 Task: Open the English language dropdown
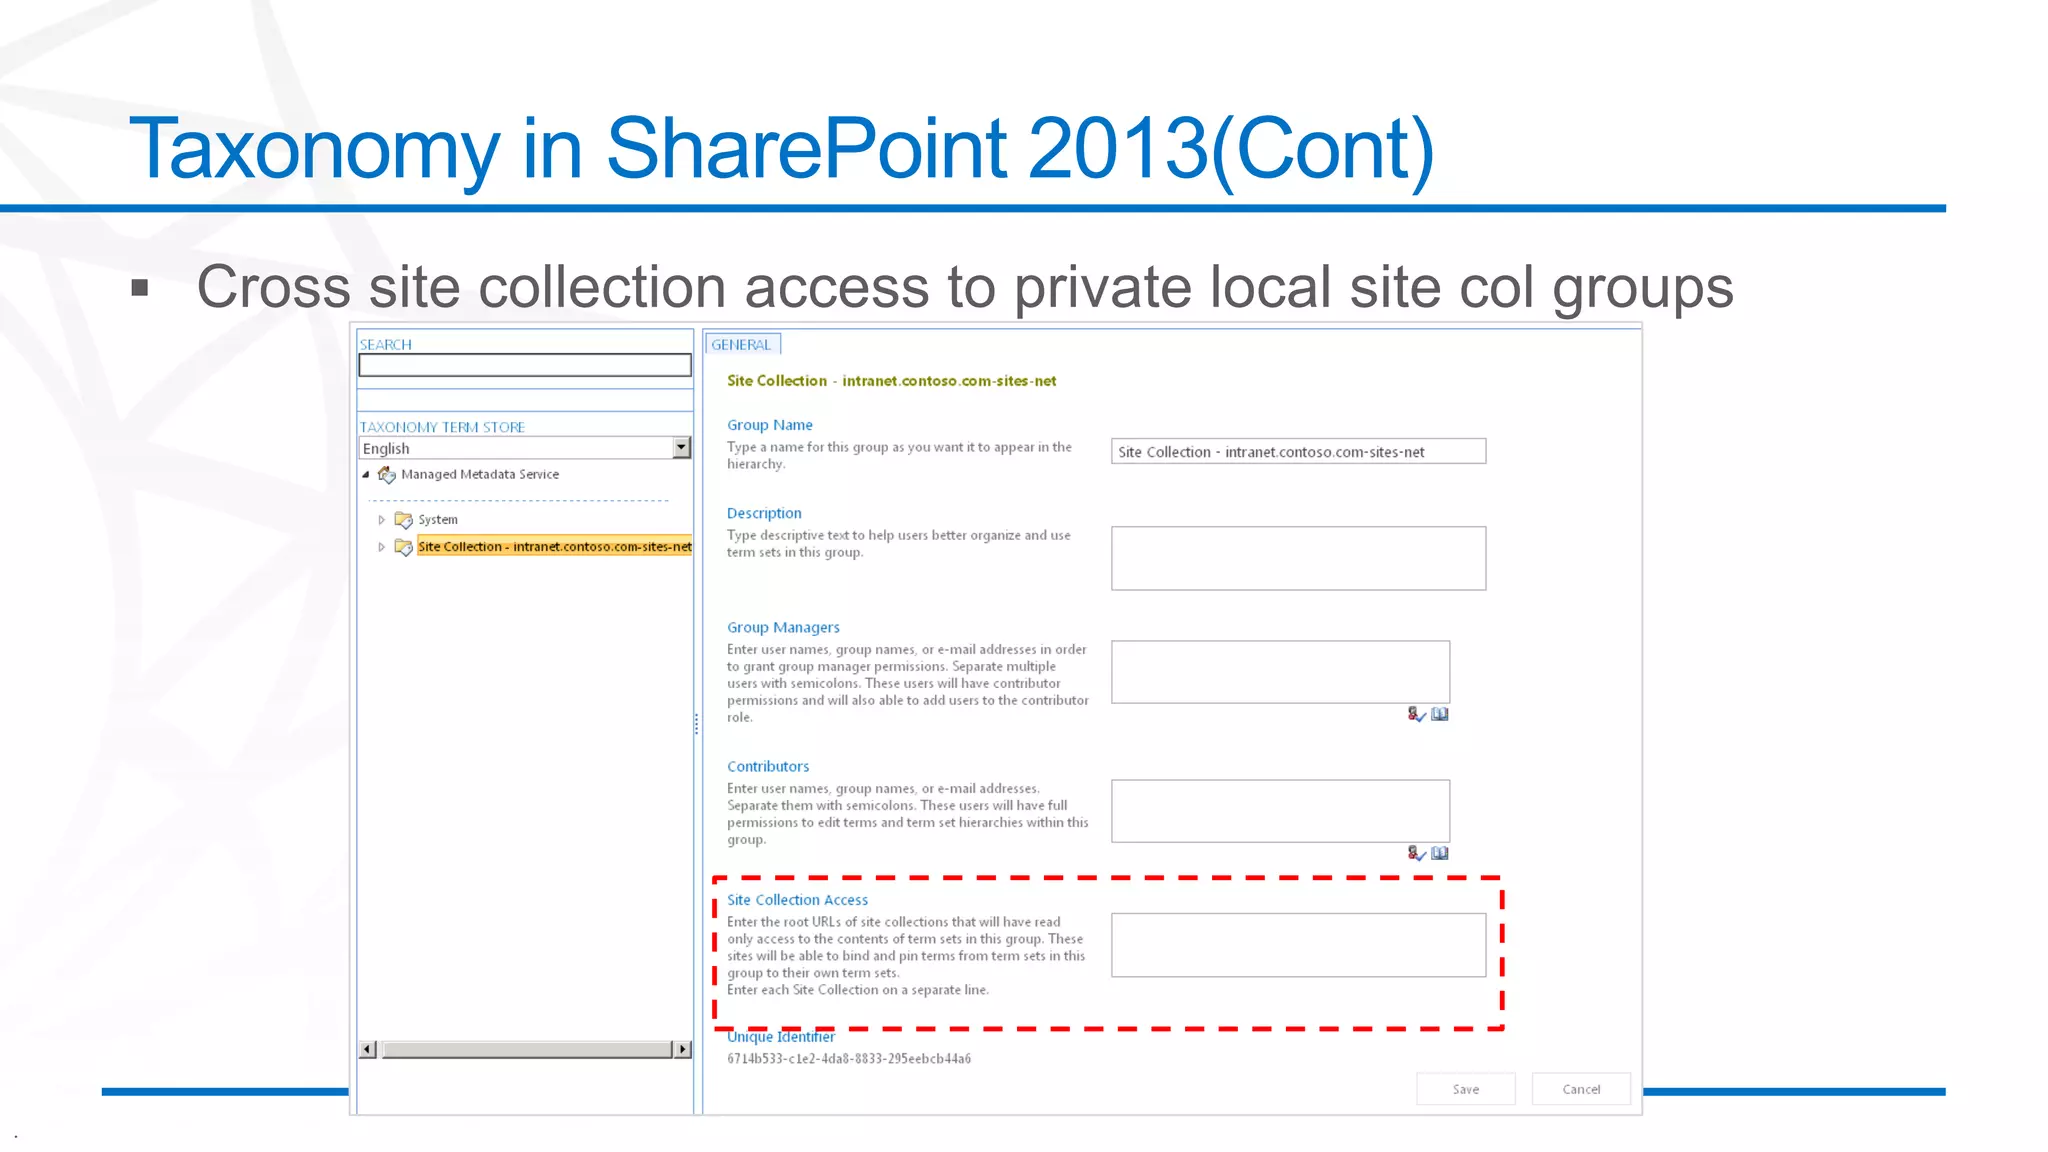(681, 448)
